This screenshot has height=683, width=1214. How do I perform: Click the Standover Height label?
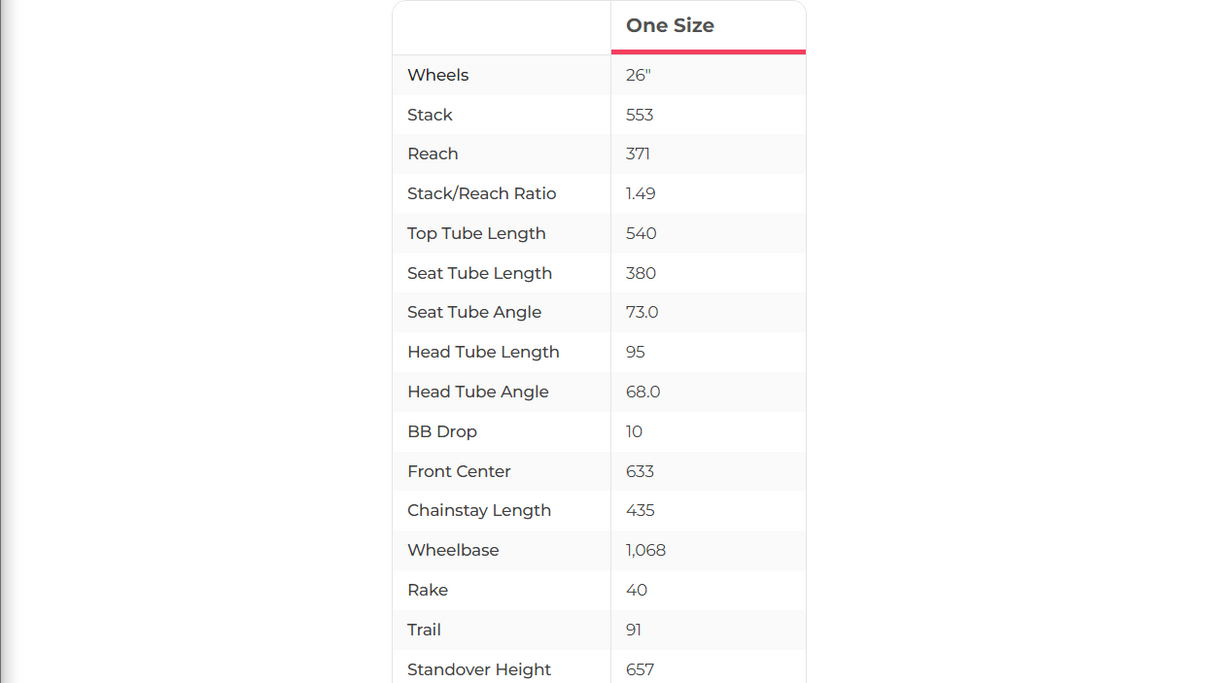479,669
